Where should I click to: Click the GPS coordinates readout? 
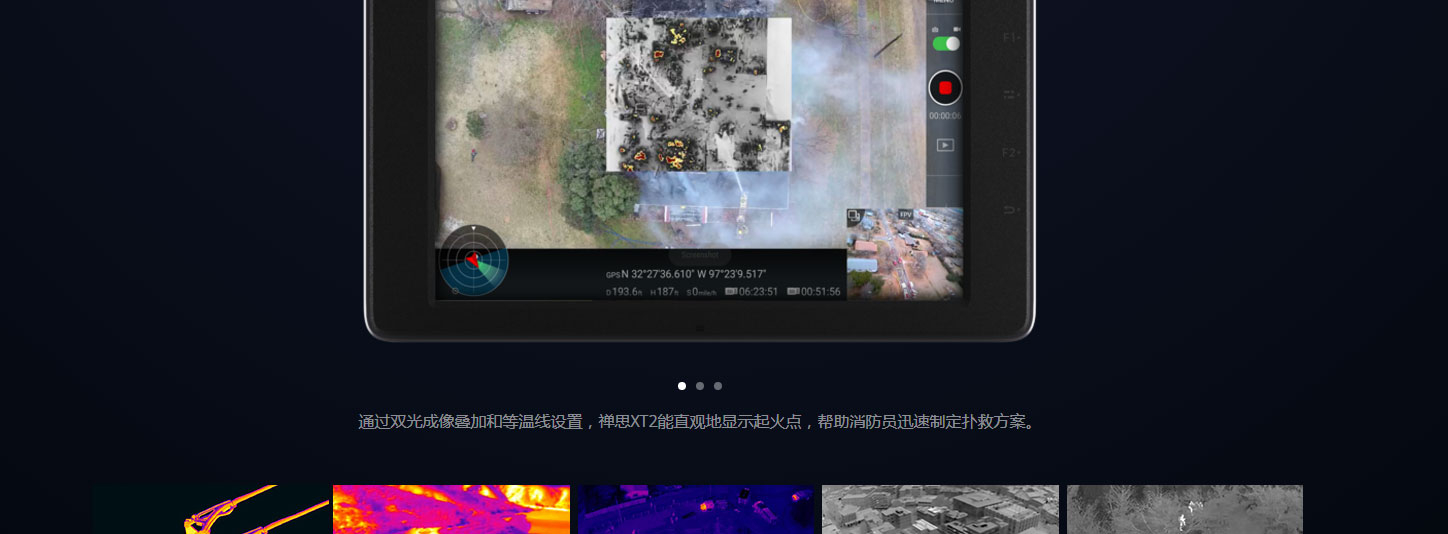(x=686, y=274)
